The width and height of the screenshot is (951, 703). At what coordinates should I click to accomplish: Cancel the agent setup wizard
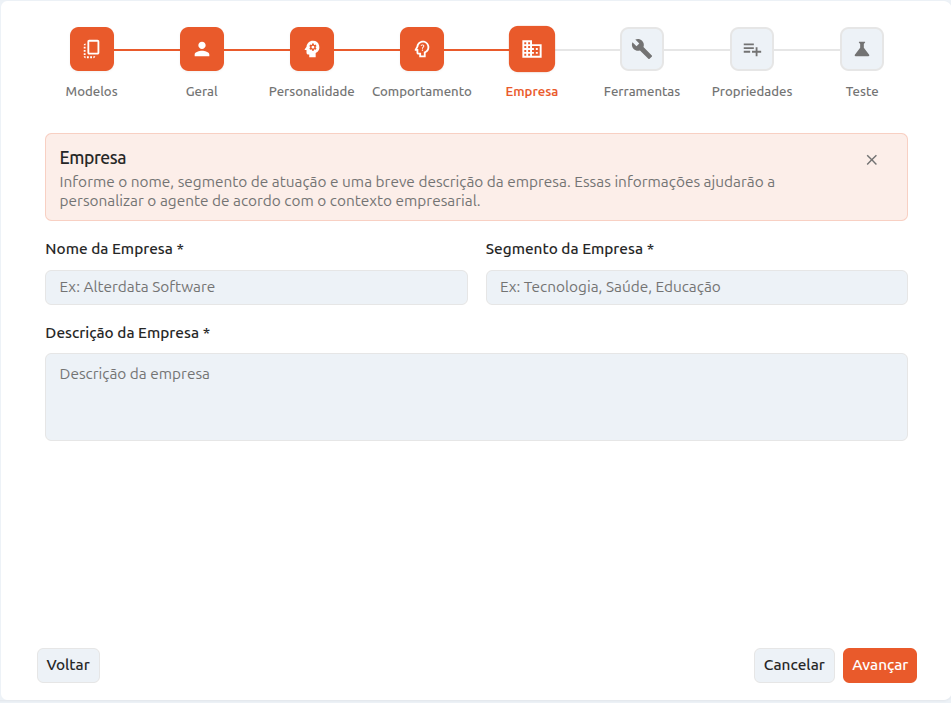point(794,665)
